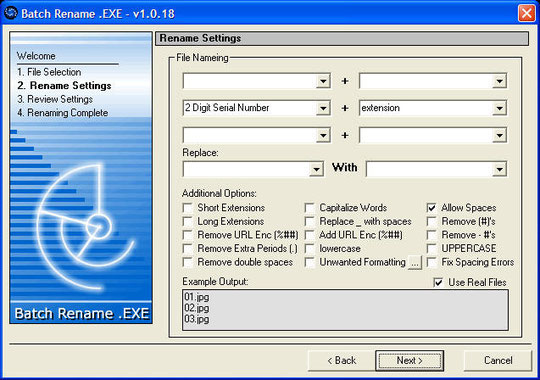Tick the lowercase checkbox
The image size is (540, 380).
click(x=310, y=248)
